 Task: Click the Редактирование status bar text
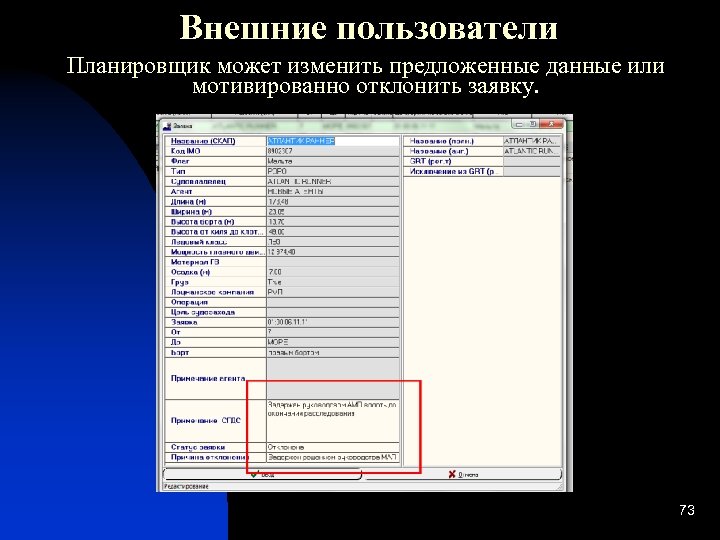click(186, 486)
